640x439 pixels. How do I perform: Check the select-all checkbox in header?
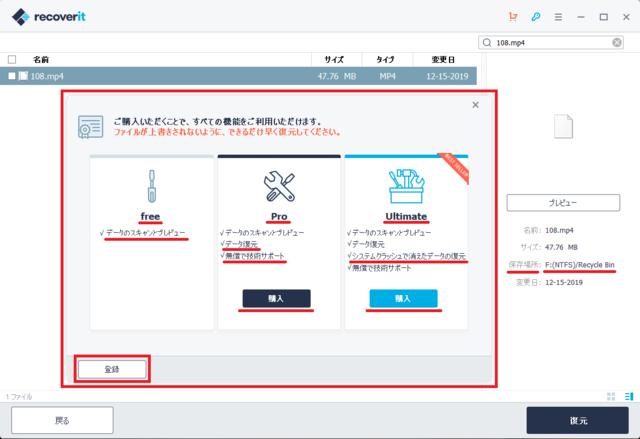coord(12,60)
